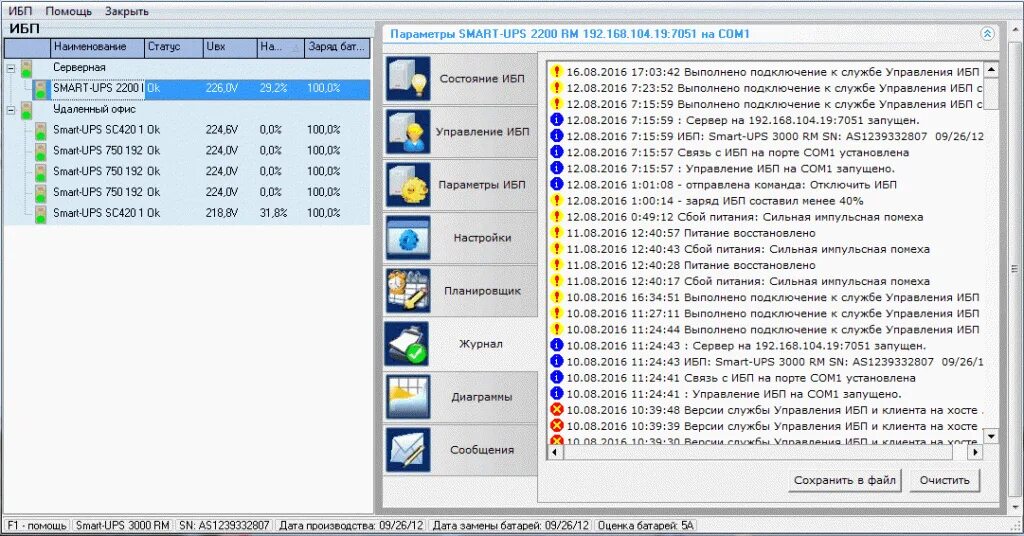Click the log scroll up arrow
This screenshot has height=536, width=1024.
coord(991,69)
